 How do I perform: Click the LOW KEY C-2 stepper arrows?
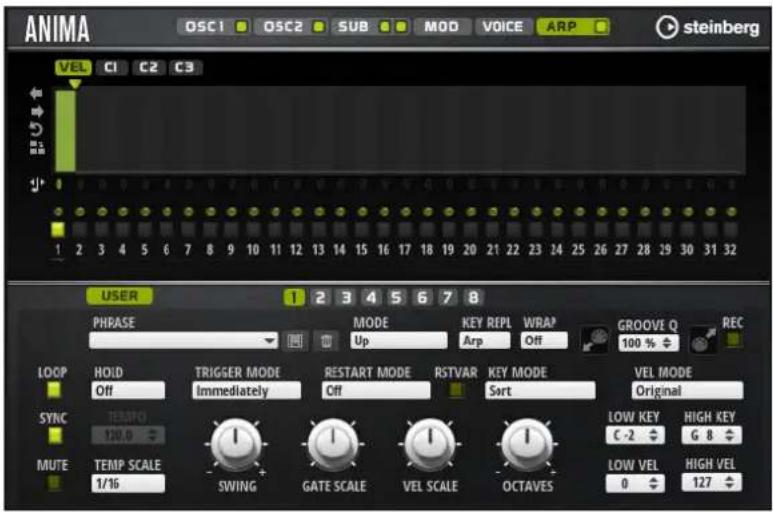click(653, 436)
